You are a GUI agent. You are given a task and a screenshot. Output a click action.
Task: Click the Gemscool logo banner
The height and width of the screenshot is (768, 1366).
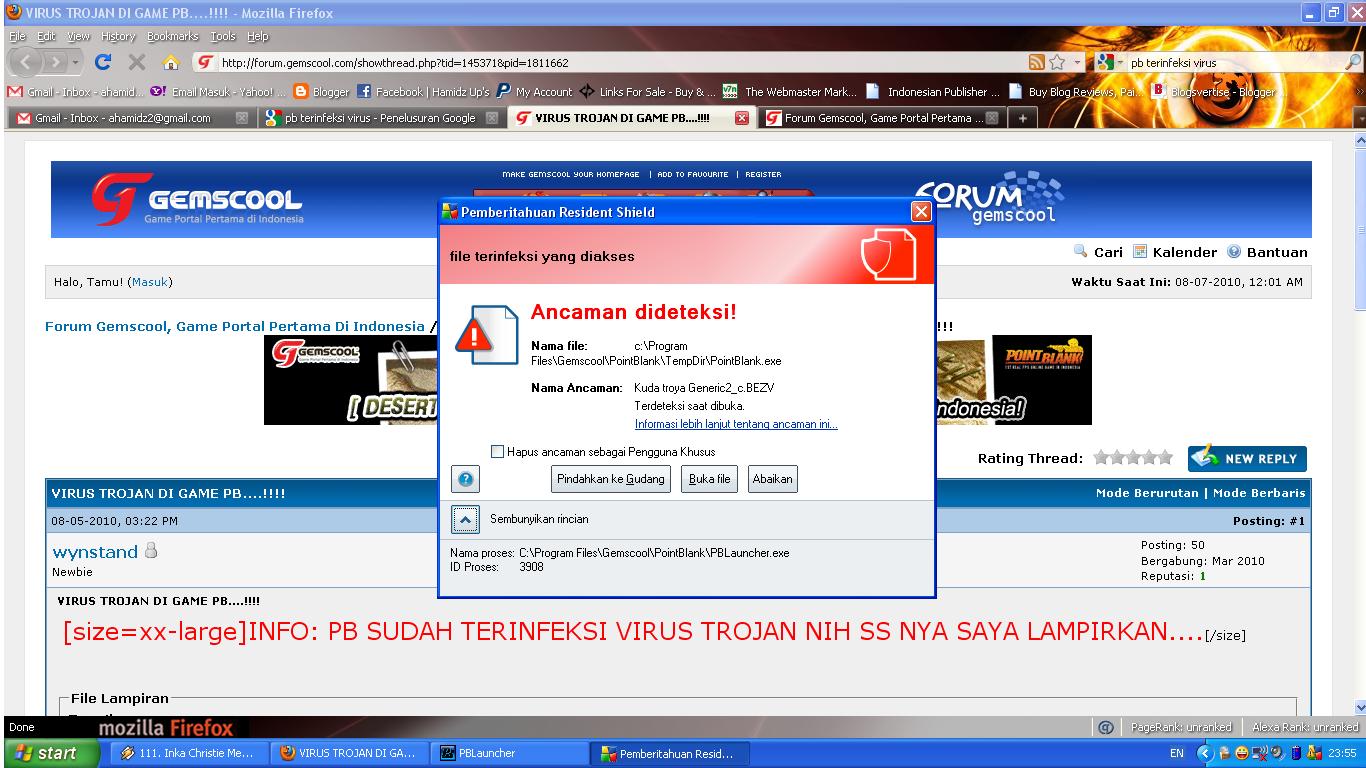click(198, 199)
